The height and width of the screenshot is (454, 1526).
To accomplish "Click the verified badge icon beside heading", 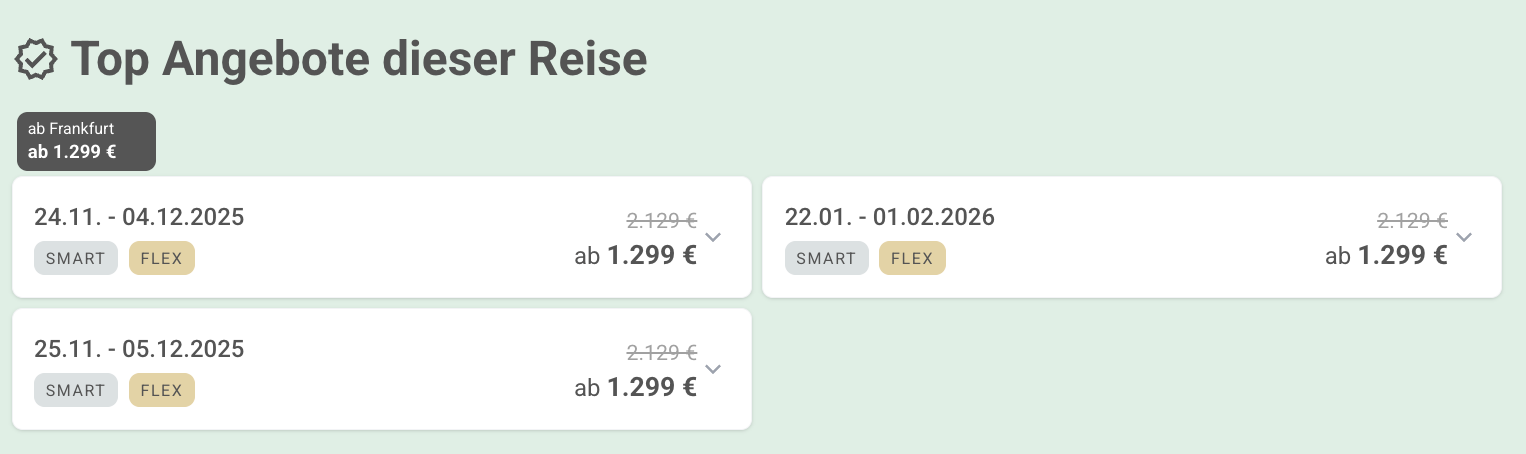I will click(37, 61).
